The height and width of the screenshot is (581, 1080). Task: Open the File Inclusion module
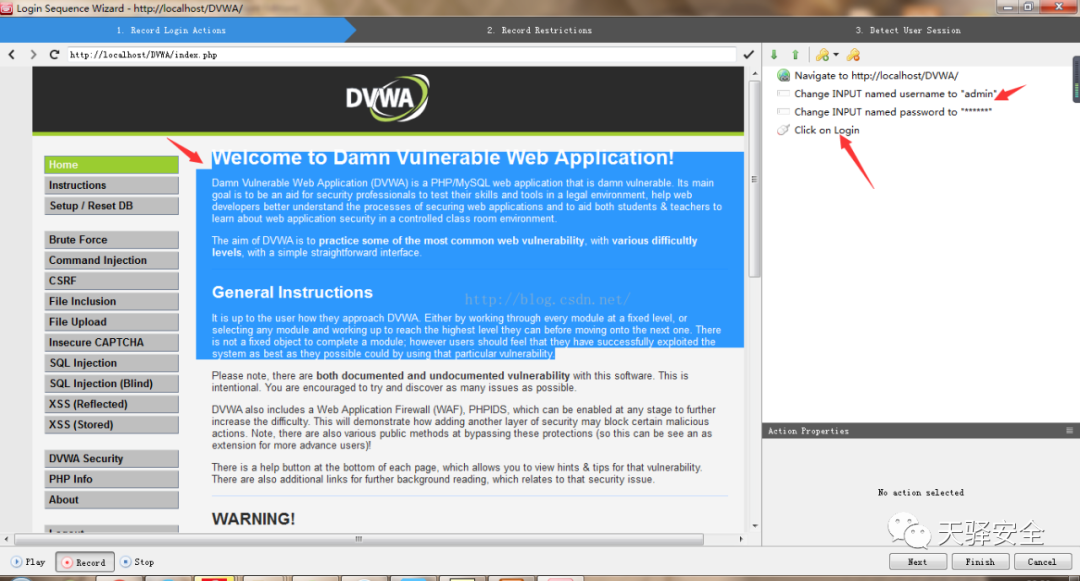112,302
